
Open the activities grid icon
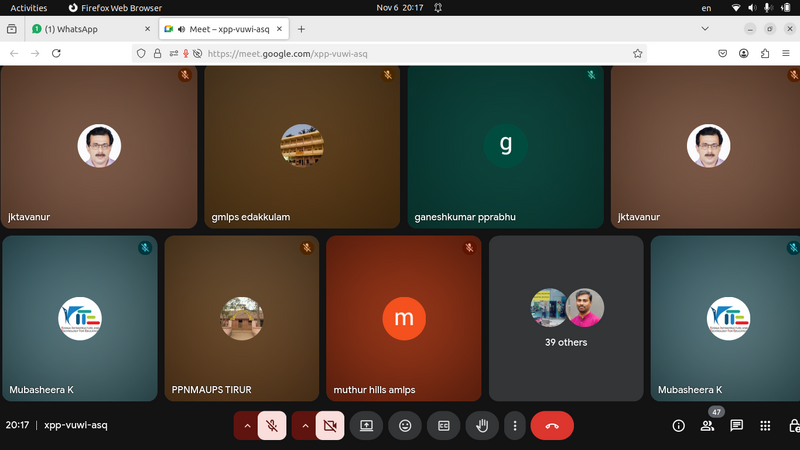point(766,425)
